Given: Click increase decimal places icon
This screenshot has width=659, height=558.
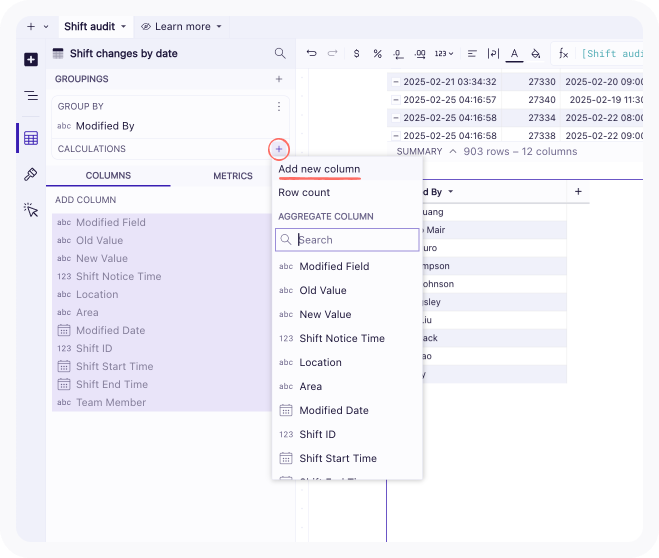Looking at the screenshot, I should (x=419, y=54).
